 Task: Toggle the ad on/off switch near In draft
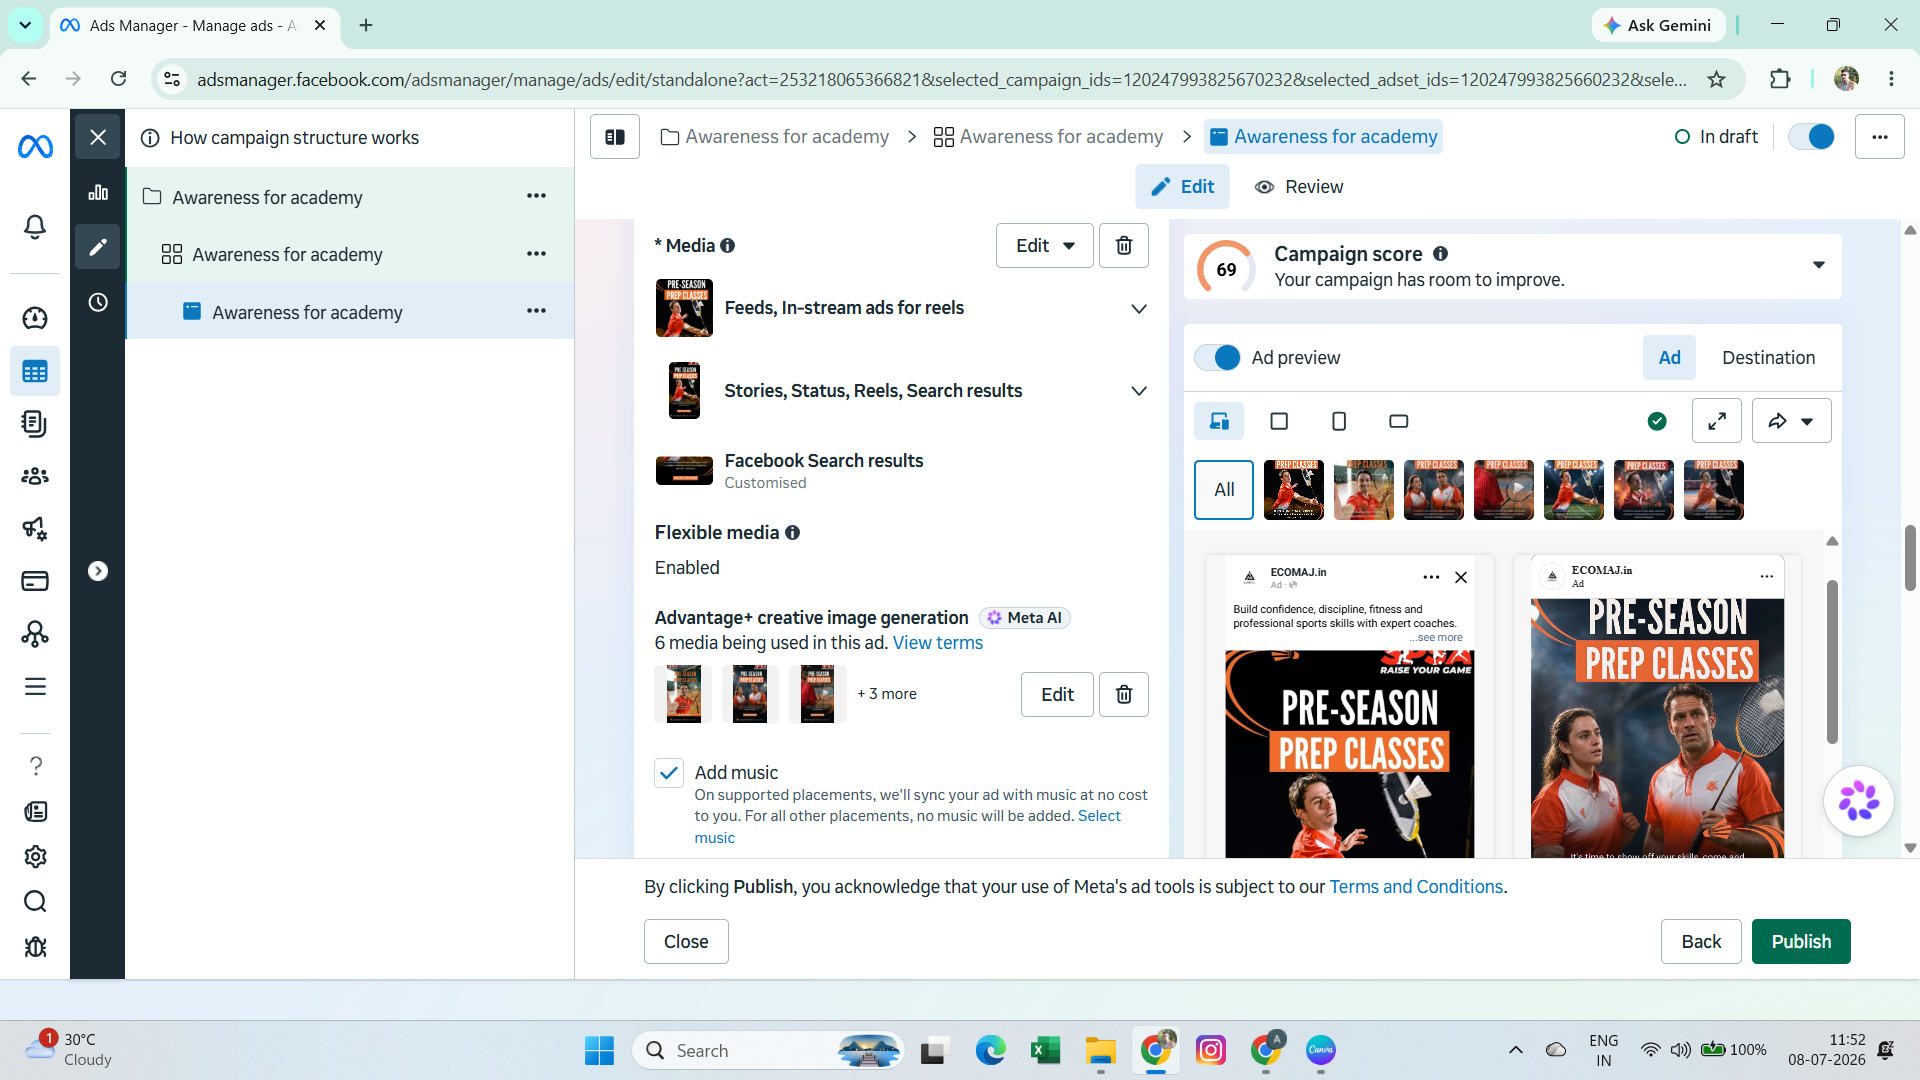pyautogui.click(x=1812, y=137)
